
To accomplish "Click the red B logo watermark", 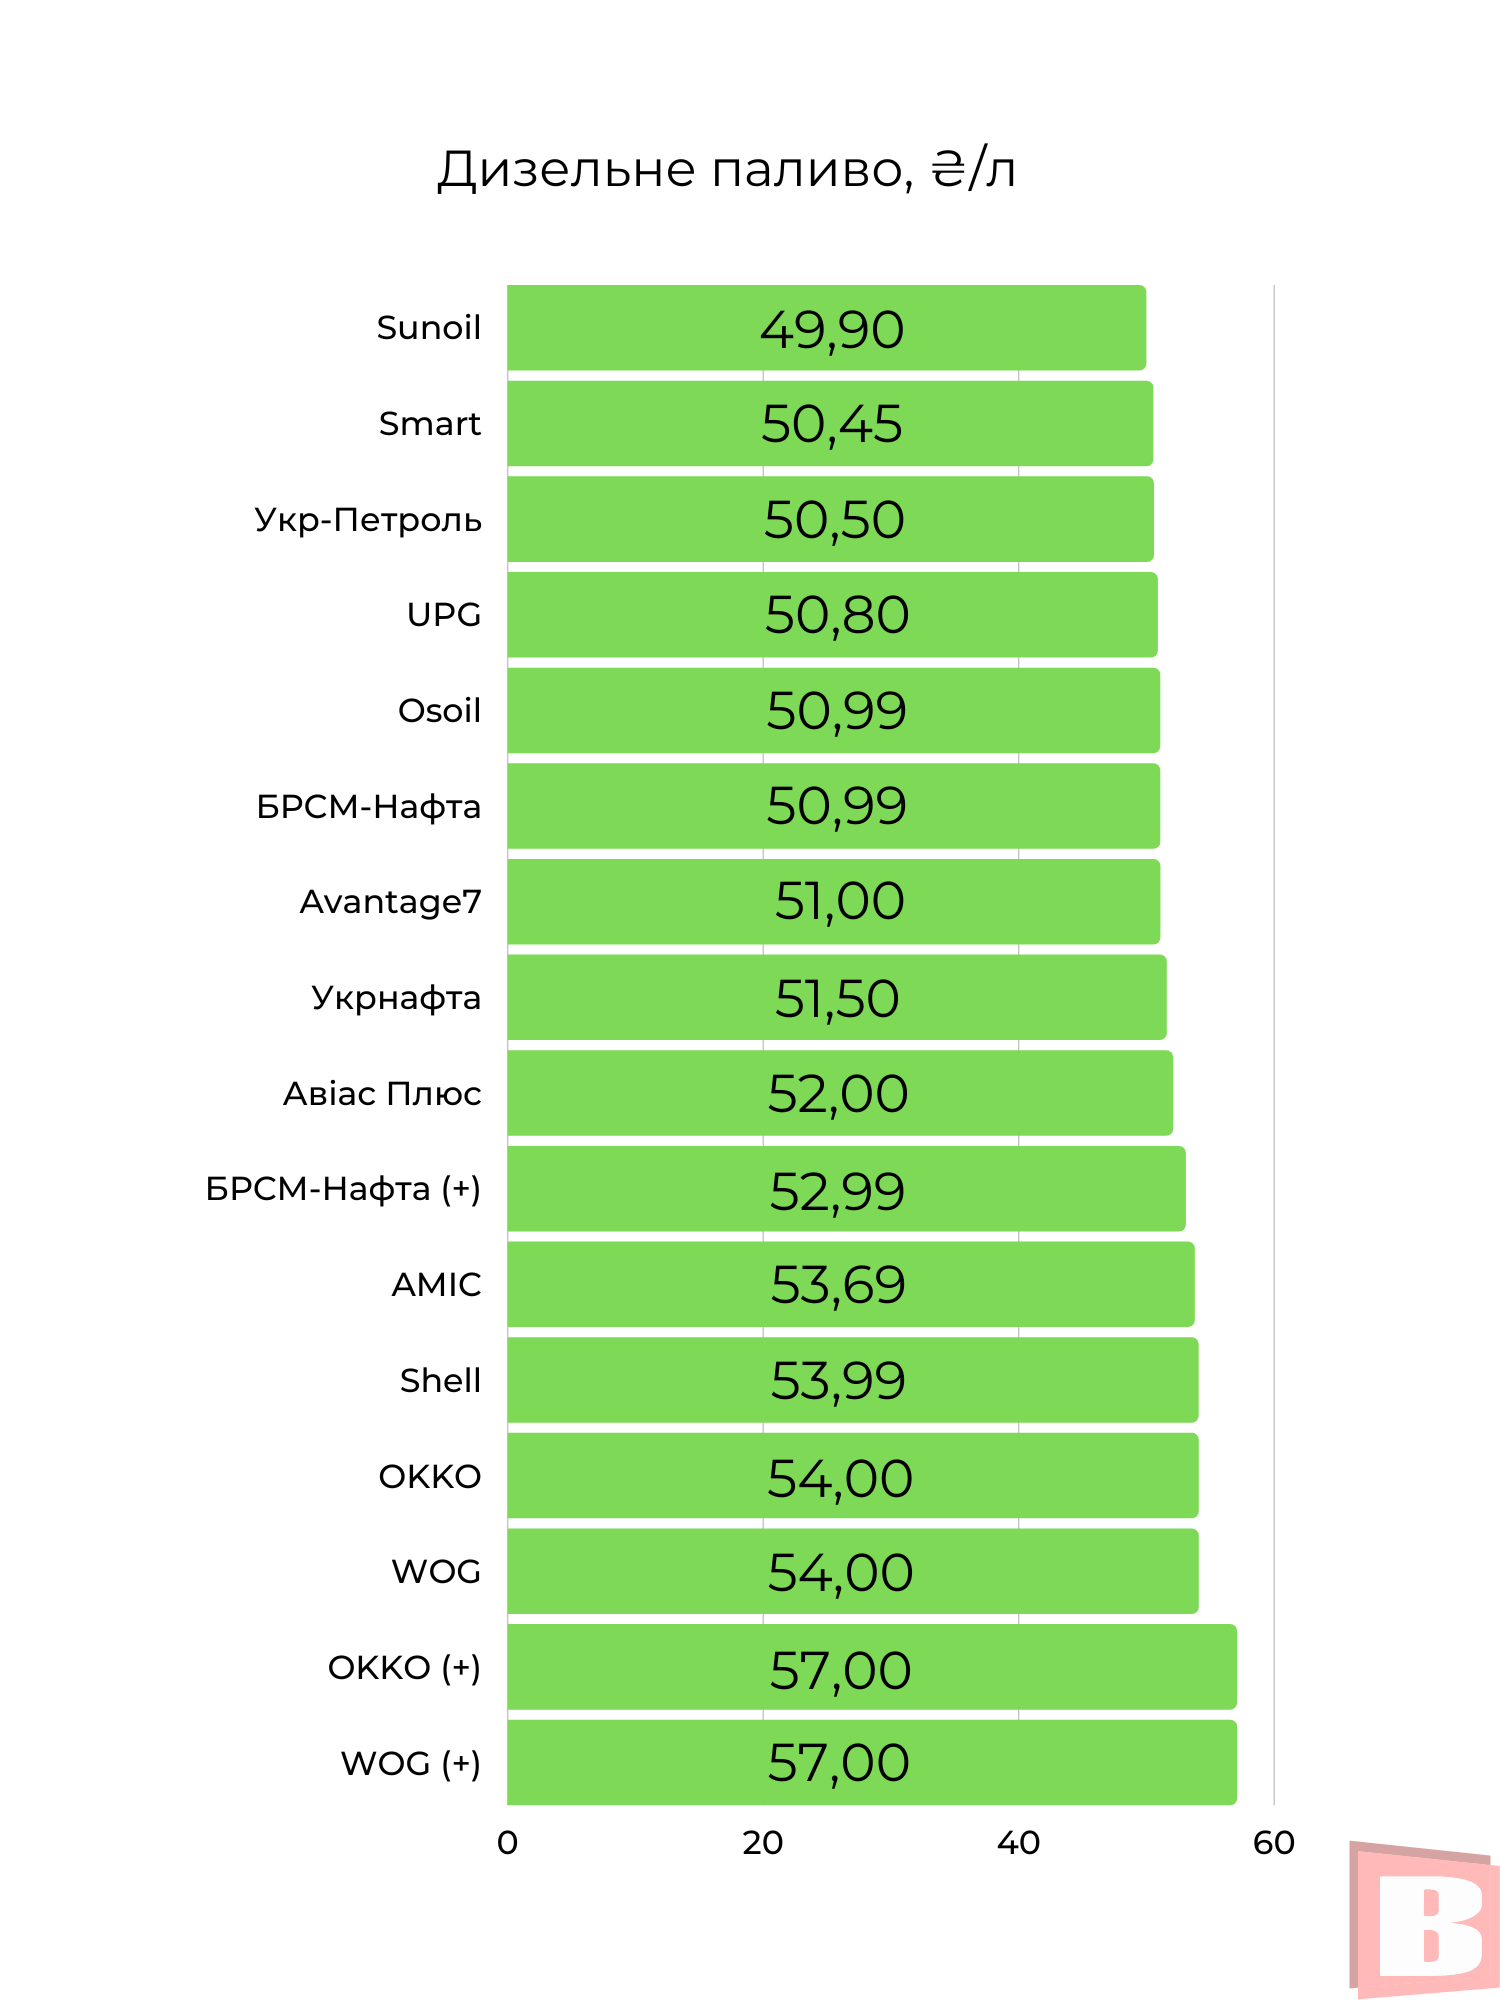I will point(1424,1921).
